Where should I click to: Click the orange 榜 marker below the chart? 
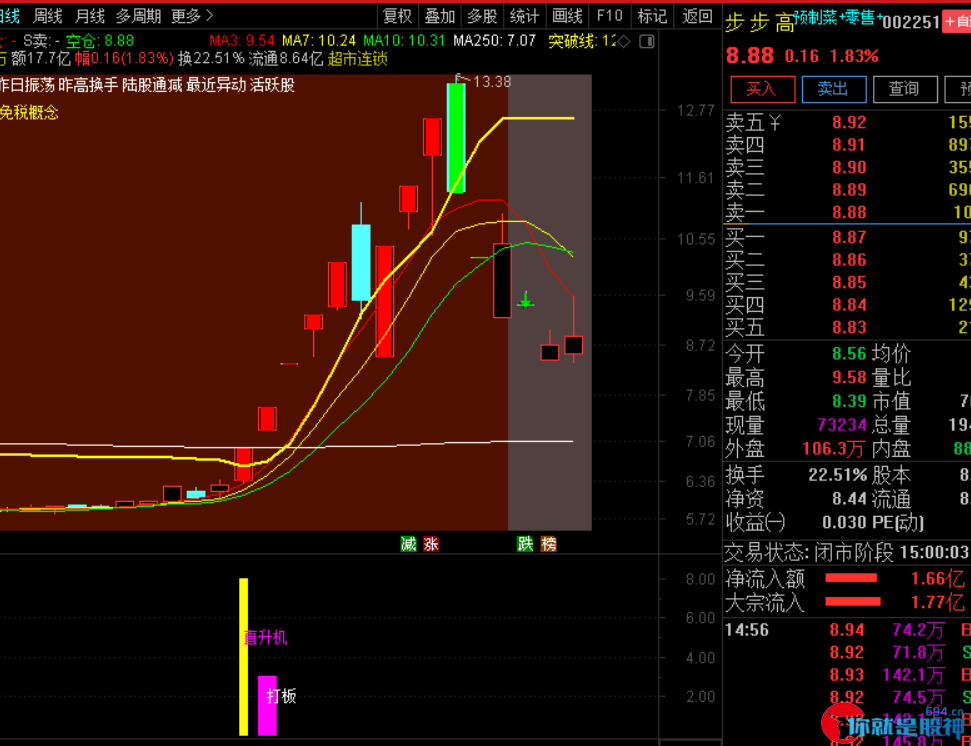coord(549,544)
